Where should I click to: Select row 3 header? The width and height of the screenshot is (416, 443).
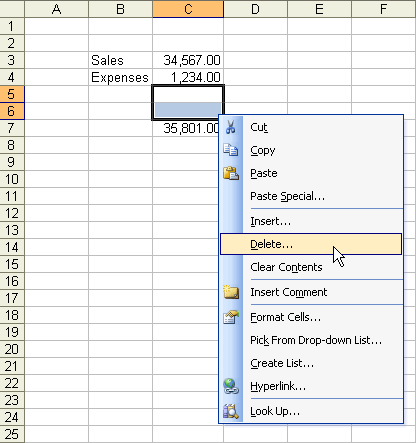pos(12,60)
